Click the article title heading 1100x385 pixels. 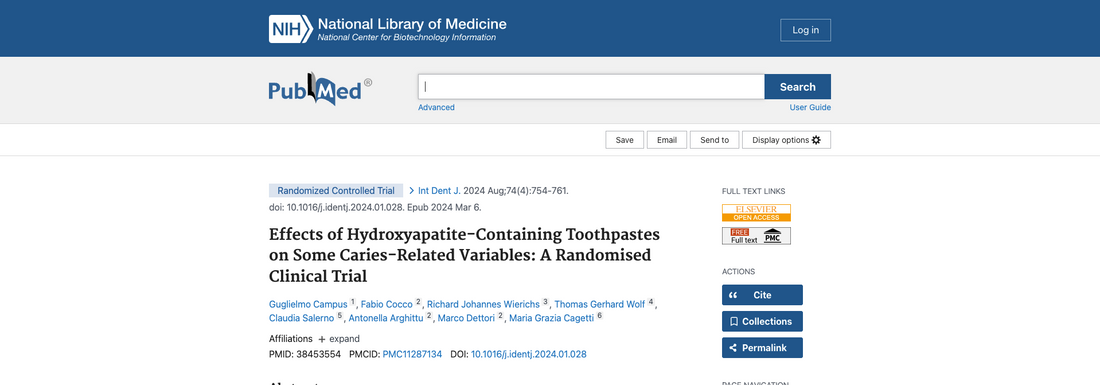coord(464,255)
